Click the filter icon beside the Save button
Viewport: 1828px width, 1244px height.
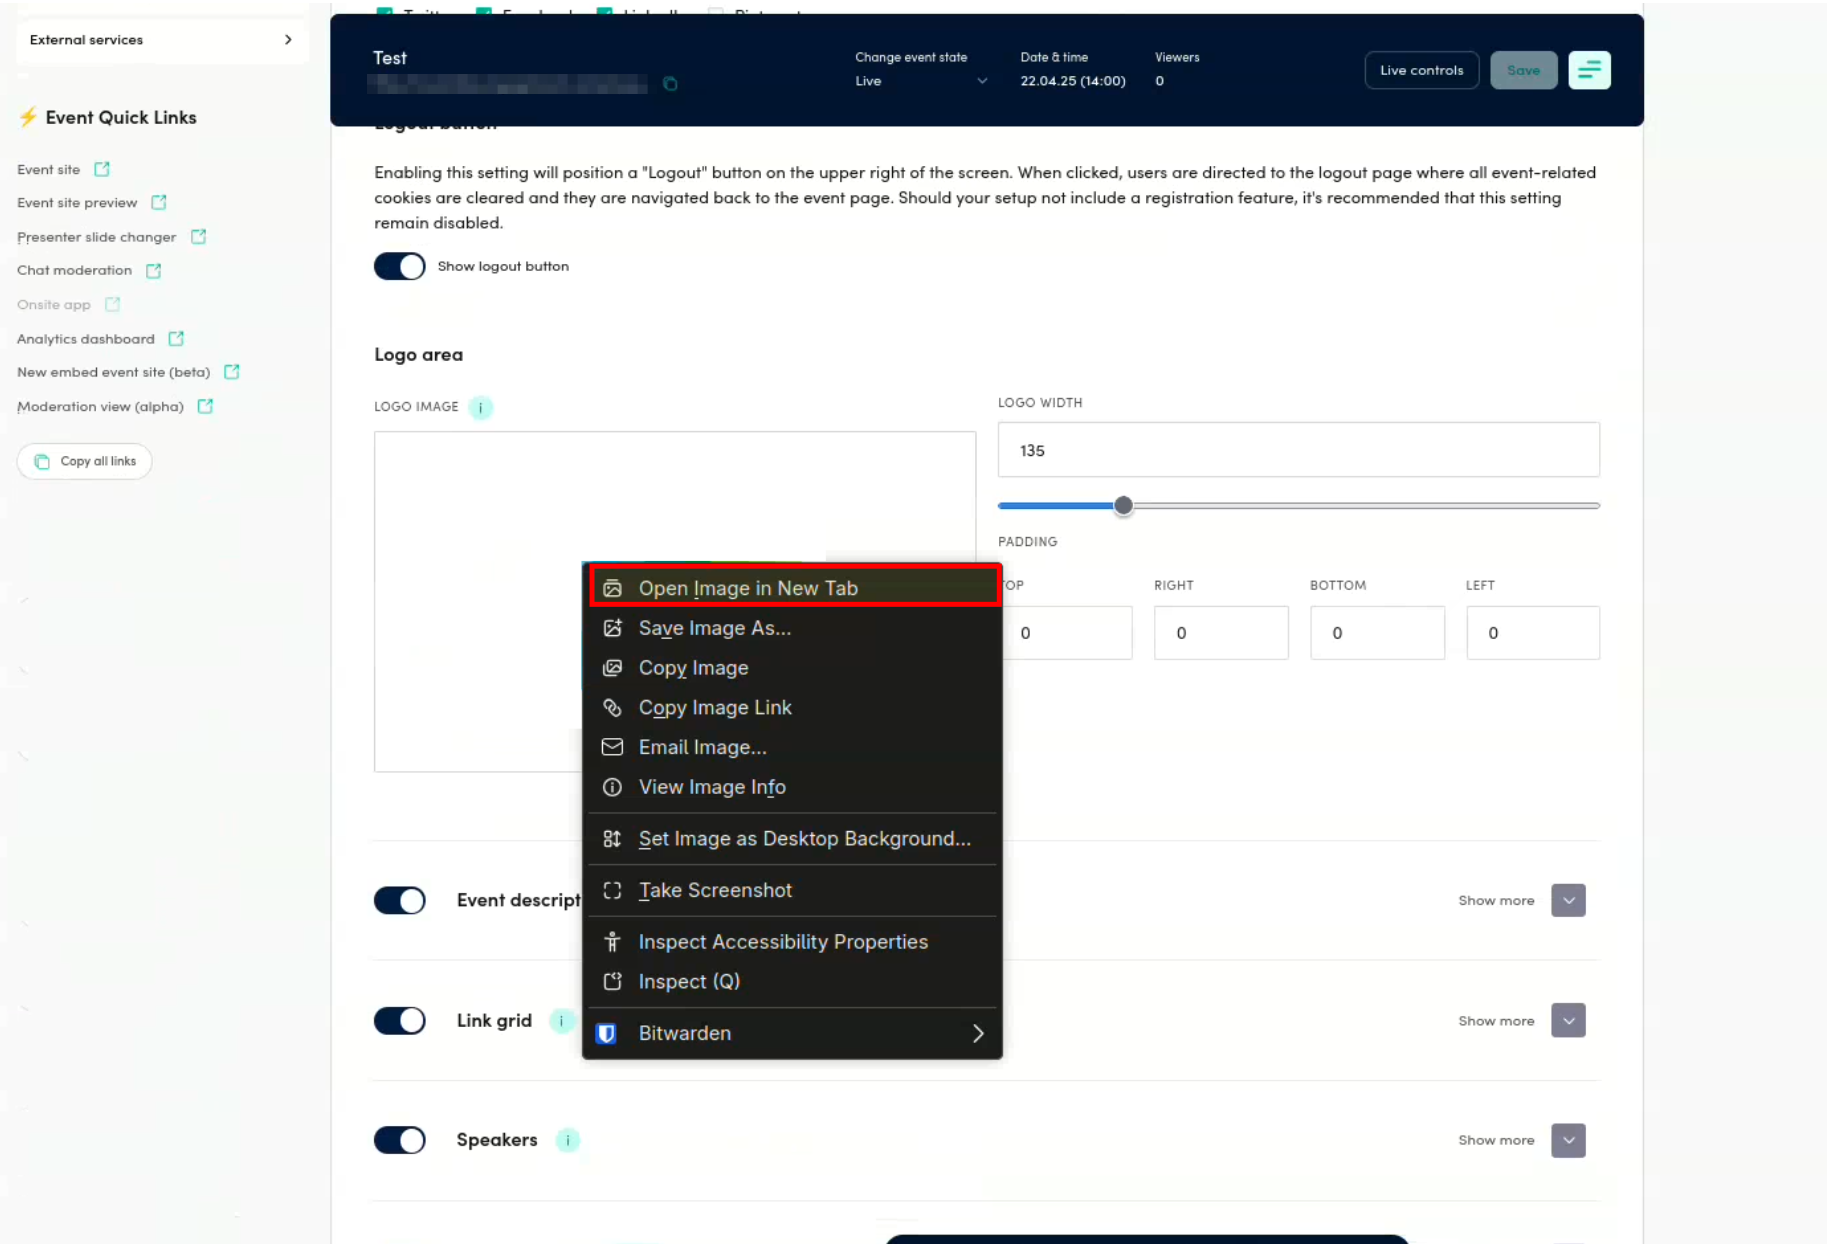point(1589,69)
